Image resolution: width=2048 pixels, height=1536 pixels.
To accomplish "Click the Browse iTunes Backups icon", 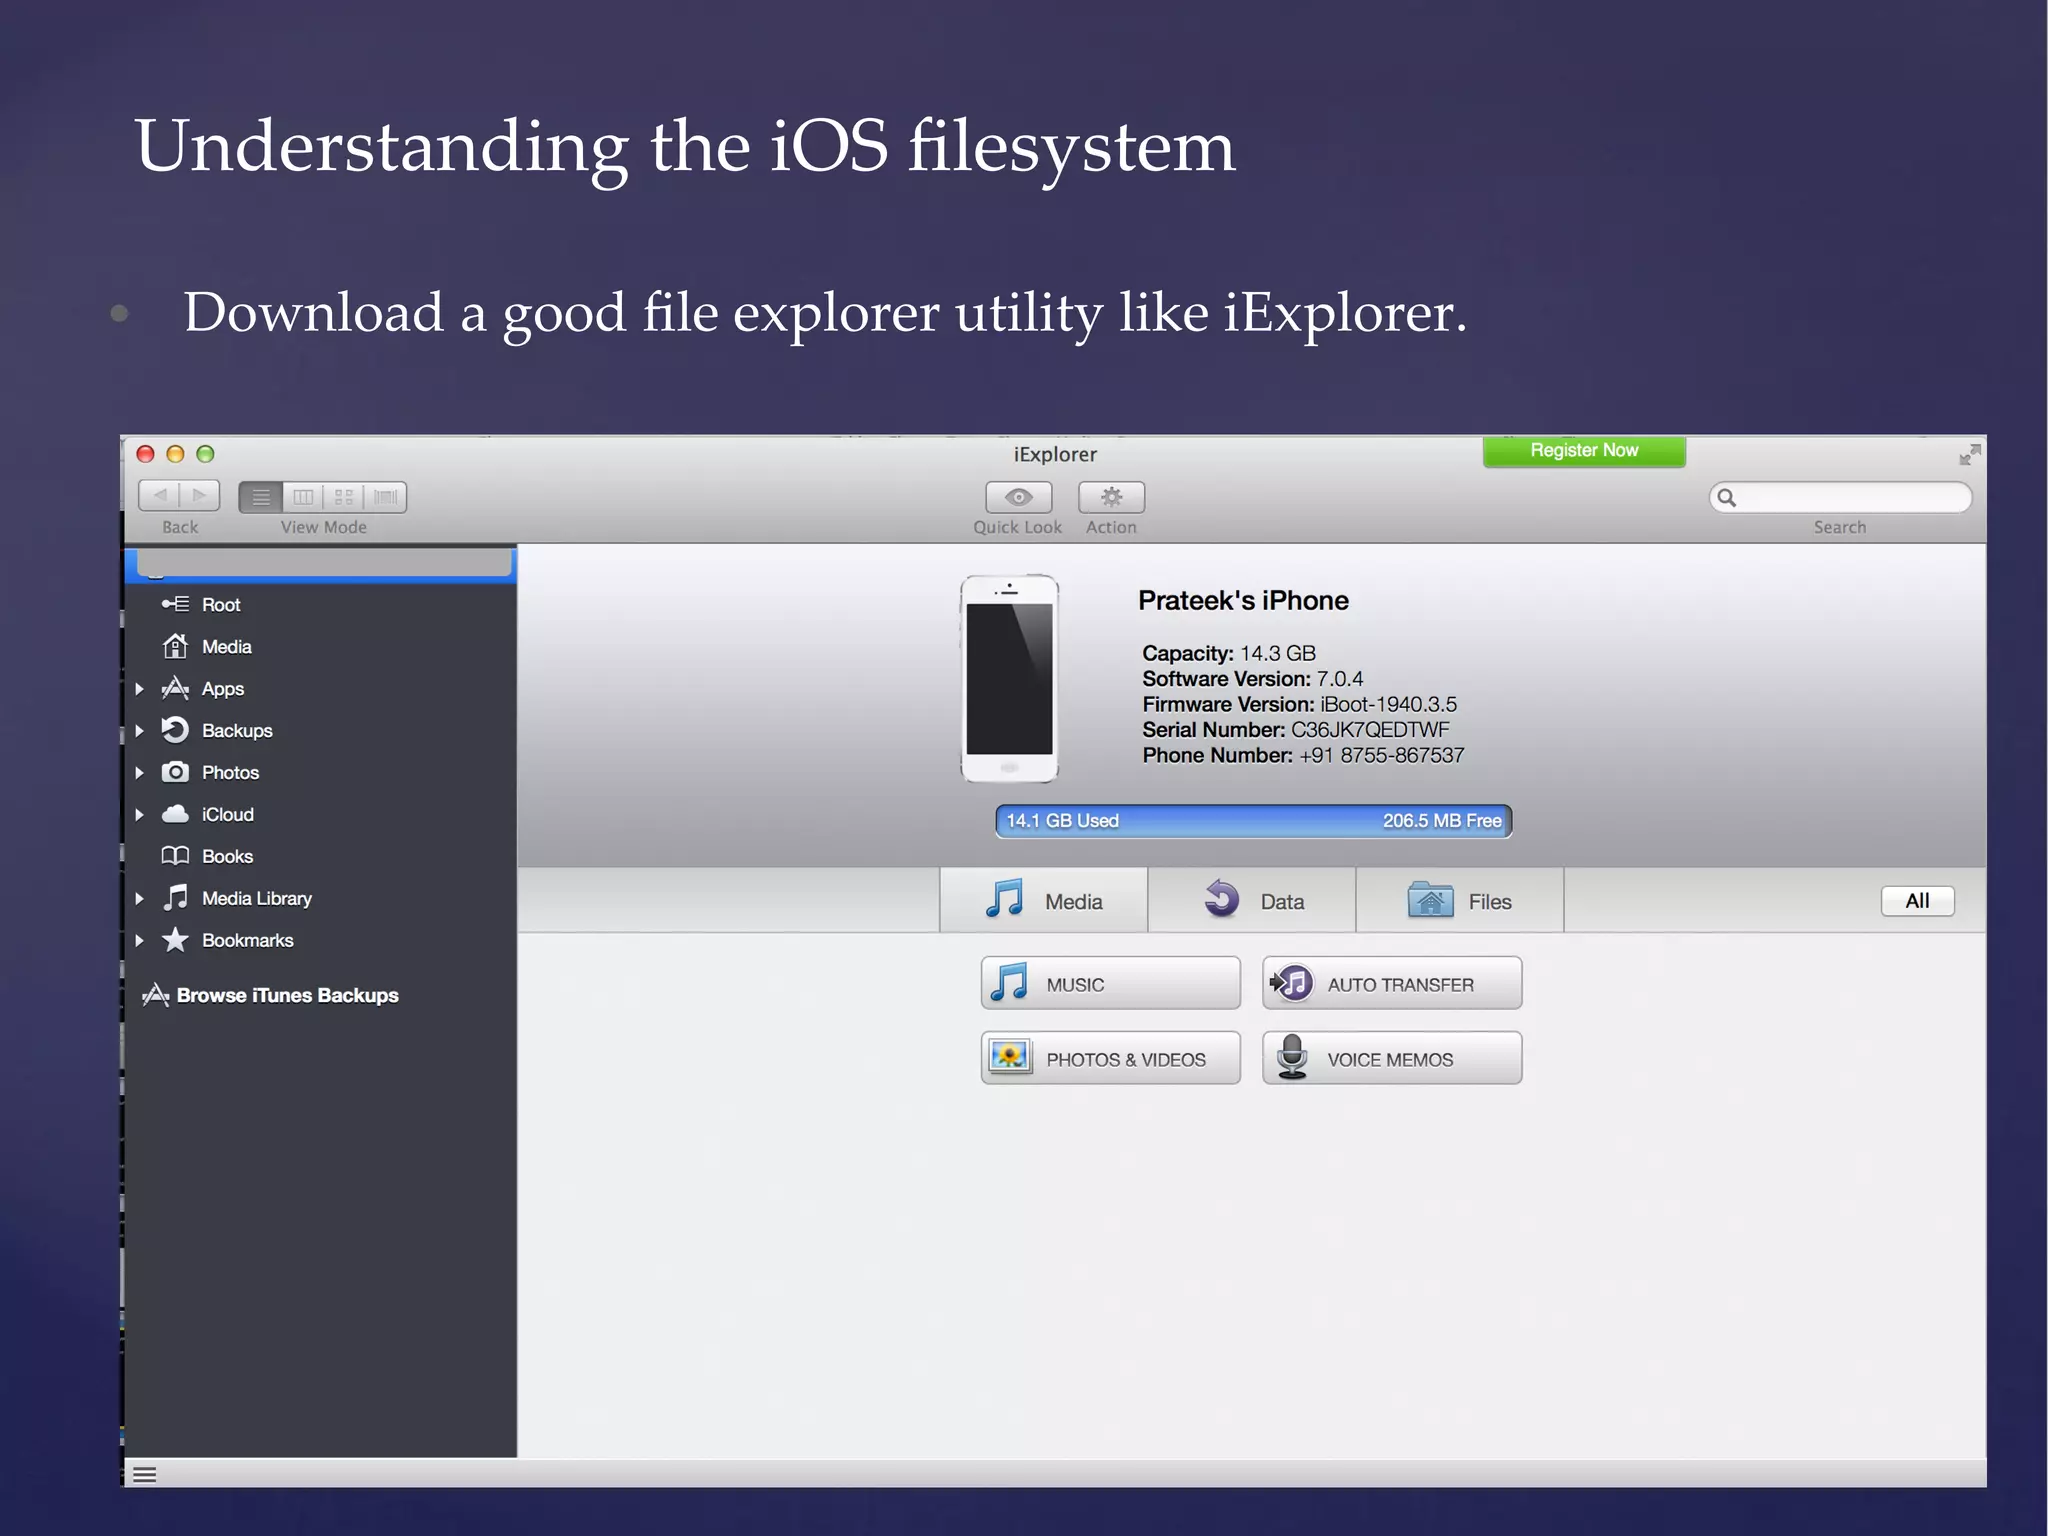I will tap(155, 995).
